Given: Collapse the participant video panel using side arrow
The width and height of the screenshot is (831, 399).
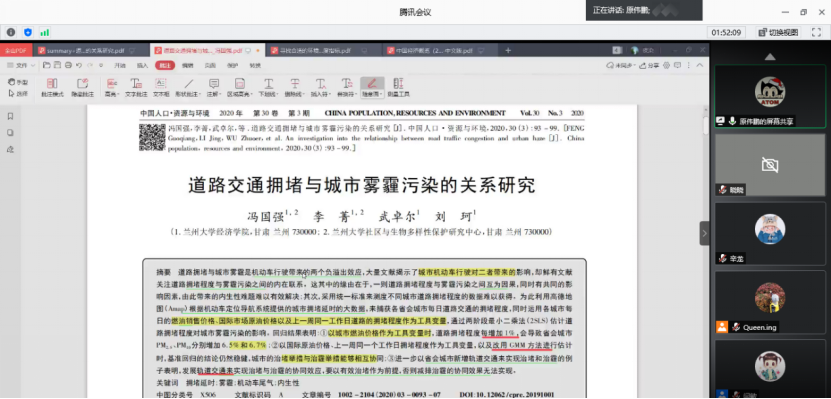Looking at the screenshot, I should pos(704,233).
